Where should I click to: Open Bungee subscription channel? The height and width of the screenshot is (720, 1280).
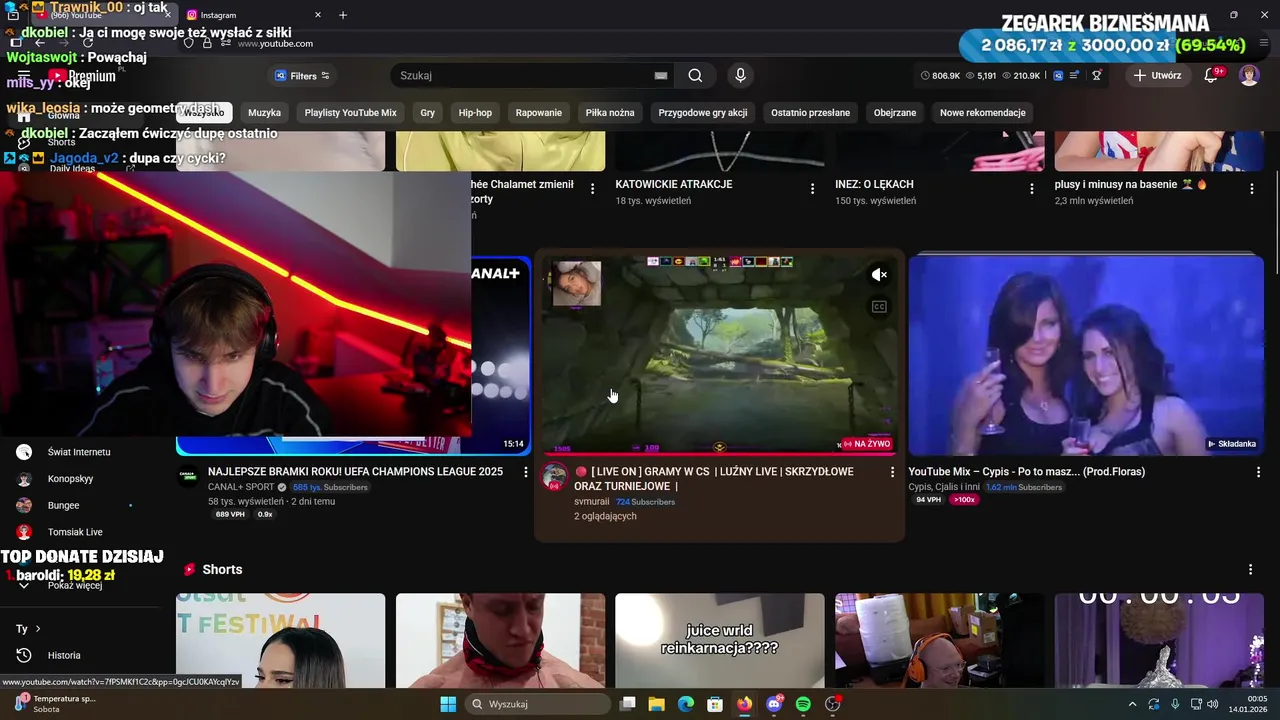(63, 506)
